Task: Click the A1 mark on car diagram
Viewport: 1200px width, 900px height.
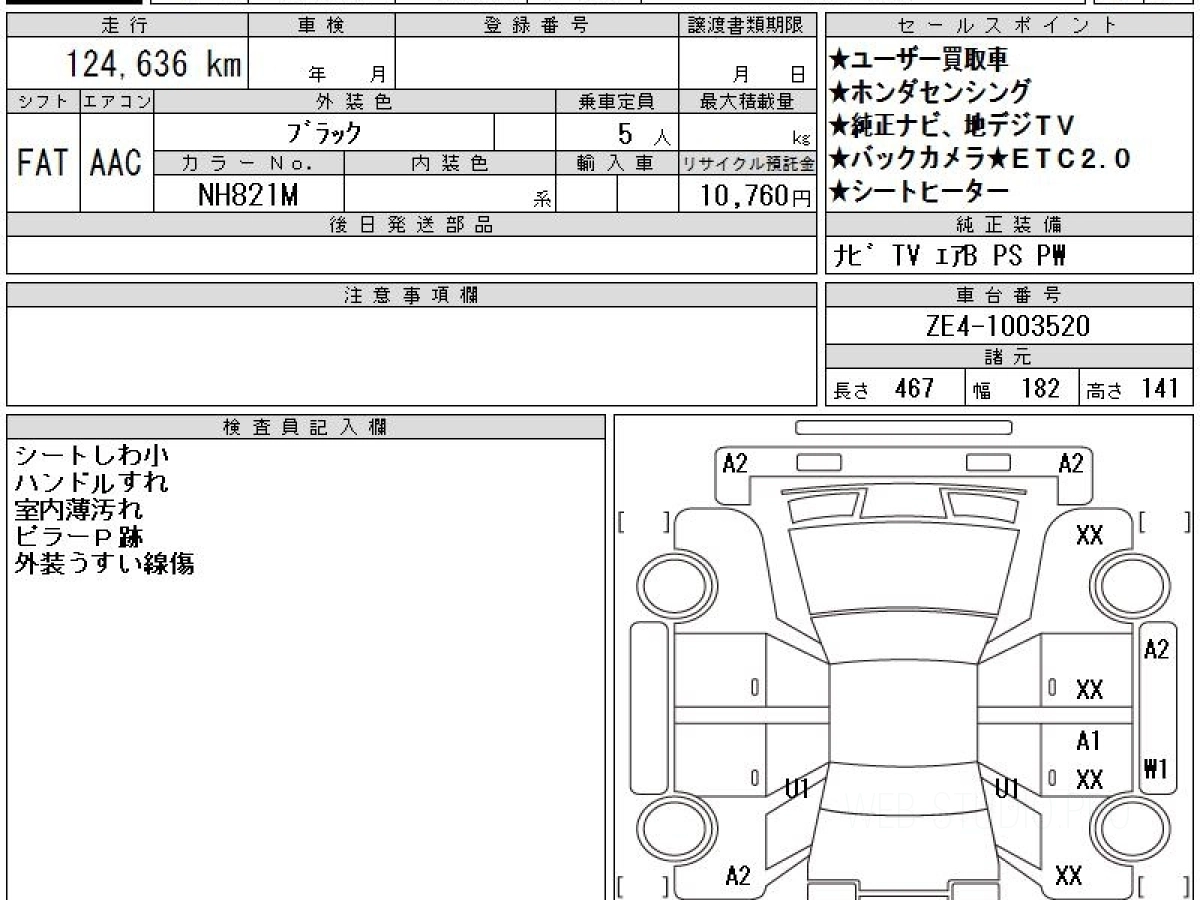Action: pos(1089,741)
